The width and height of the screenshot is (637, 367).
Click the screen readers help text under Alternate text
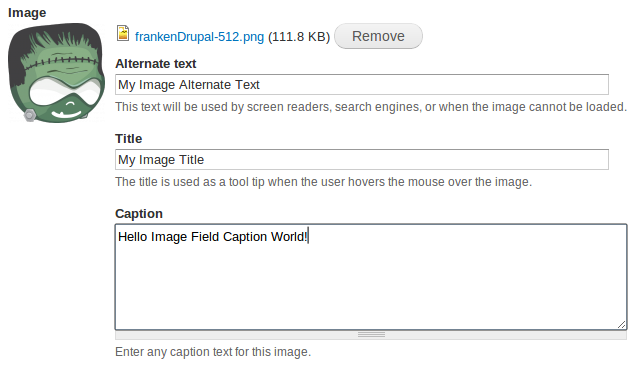[371, 107]
